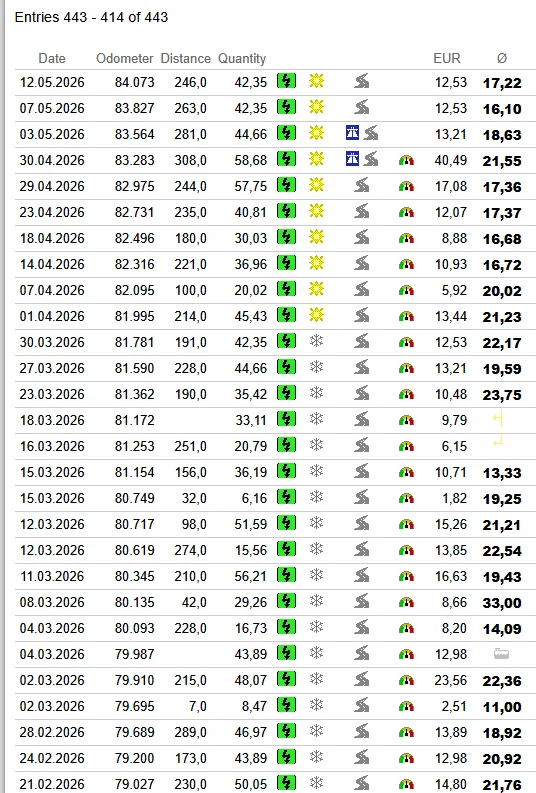Click the country road icon in the 23.04.2026 row
Screen dimensions: 536x793
click(362, 211)
